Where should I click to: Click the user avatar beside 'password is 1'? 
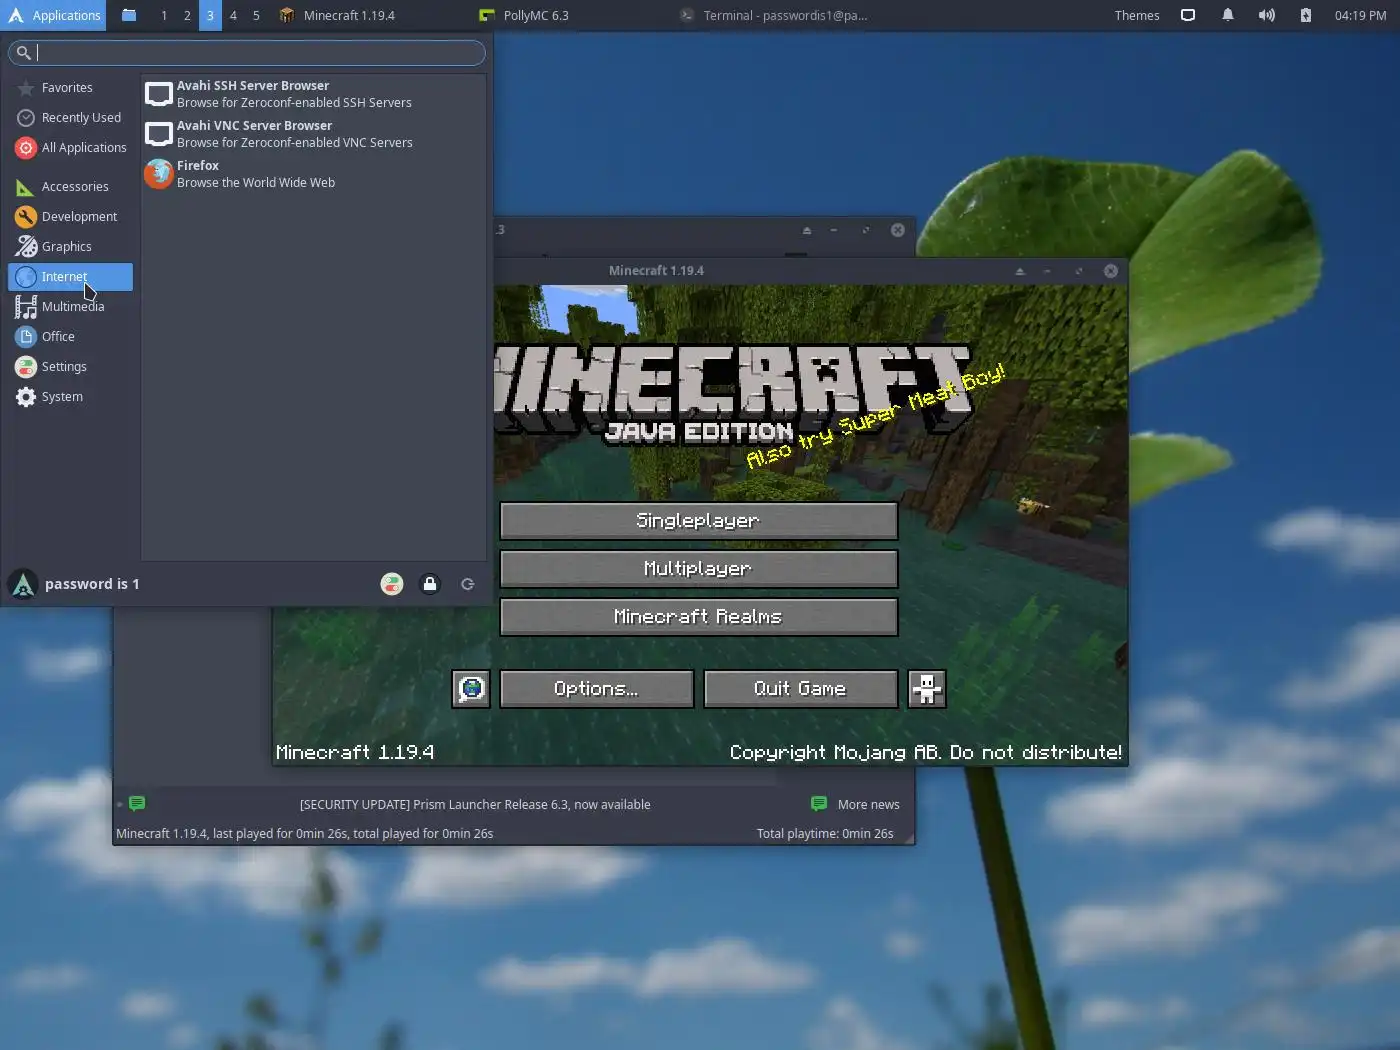click(23, 584)
